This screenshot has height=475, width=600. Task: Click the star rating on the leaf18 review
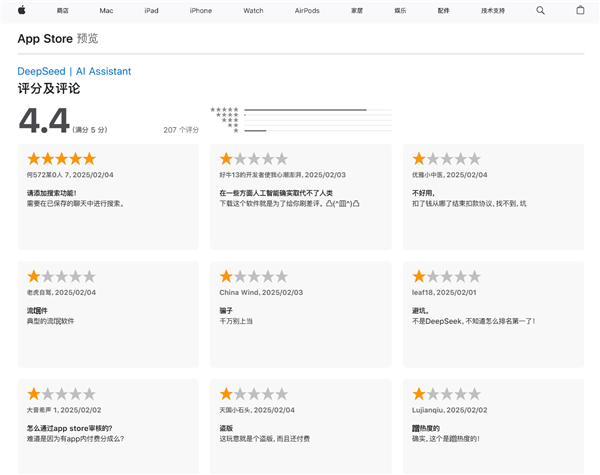[446, 276]
